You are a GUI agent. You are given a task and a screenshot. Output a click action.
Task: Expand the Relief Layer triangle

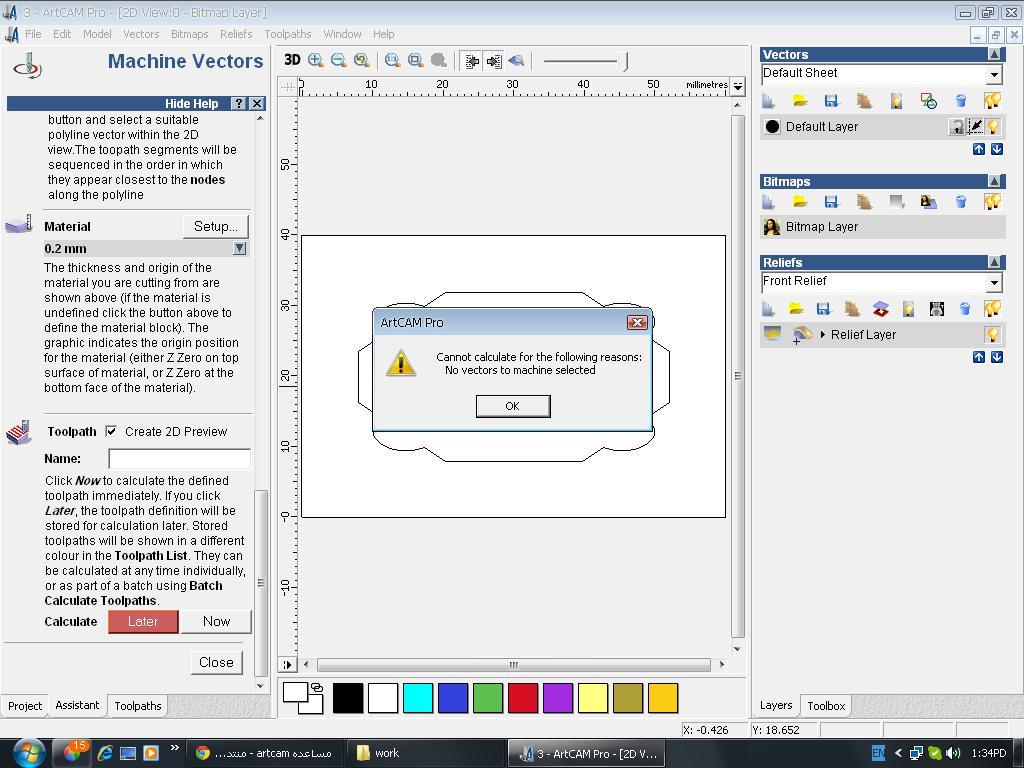pyautogui.click(x=823, y=334)
